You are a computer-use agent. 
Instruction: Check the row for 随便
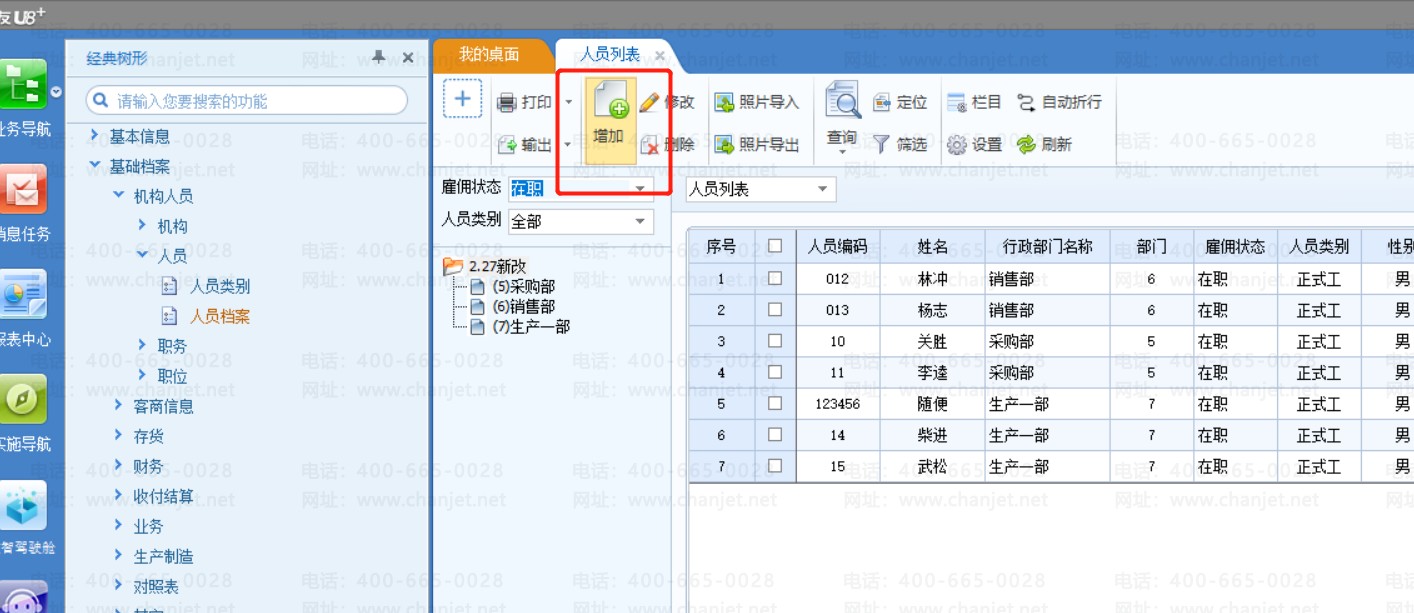pyautogui.click(x=775, y=404)
